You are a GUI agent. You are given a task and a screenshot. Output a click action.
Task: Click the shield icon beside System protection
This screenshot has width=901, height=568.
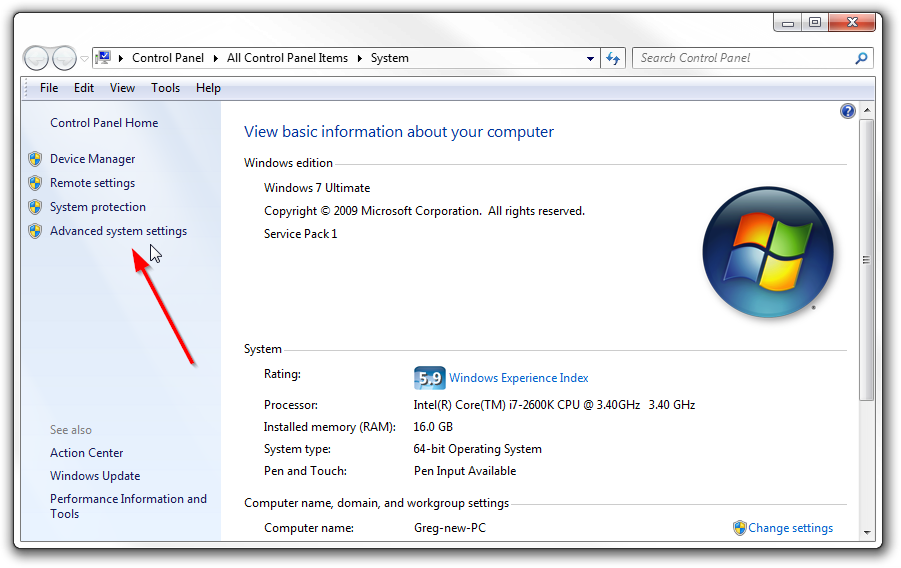pyautogui.click(x=35, y=207)
